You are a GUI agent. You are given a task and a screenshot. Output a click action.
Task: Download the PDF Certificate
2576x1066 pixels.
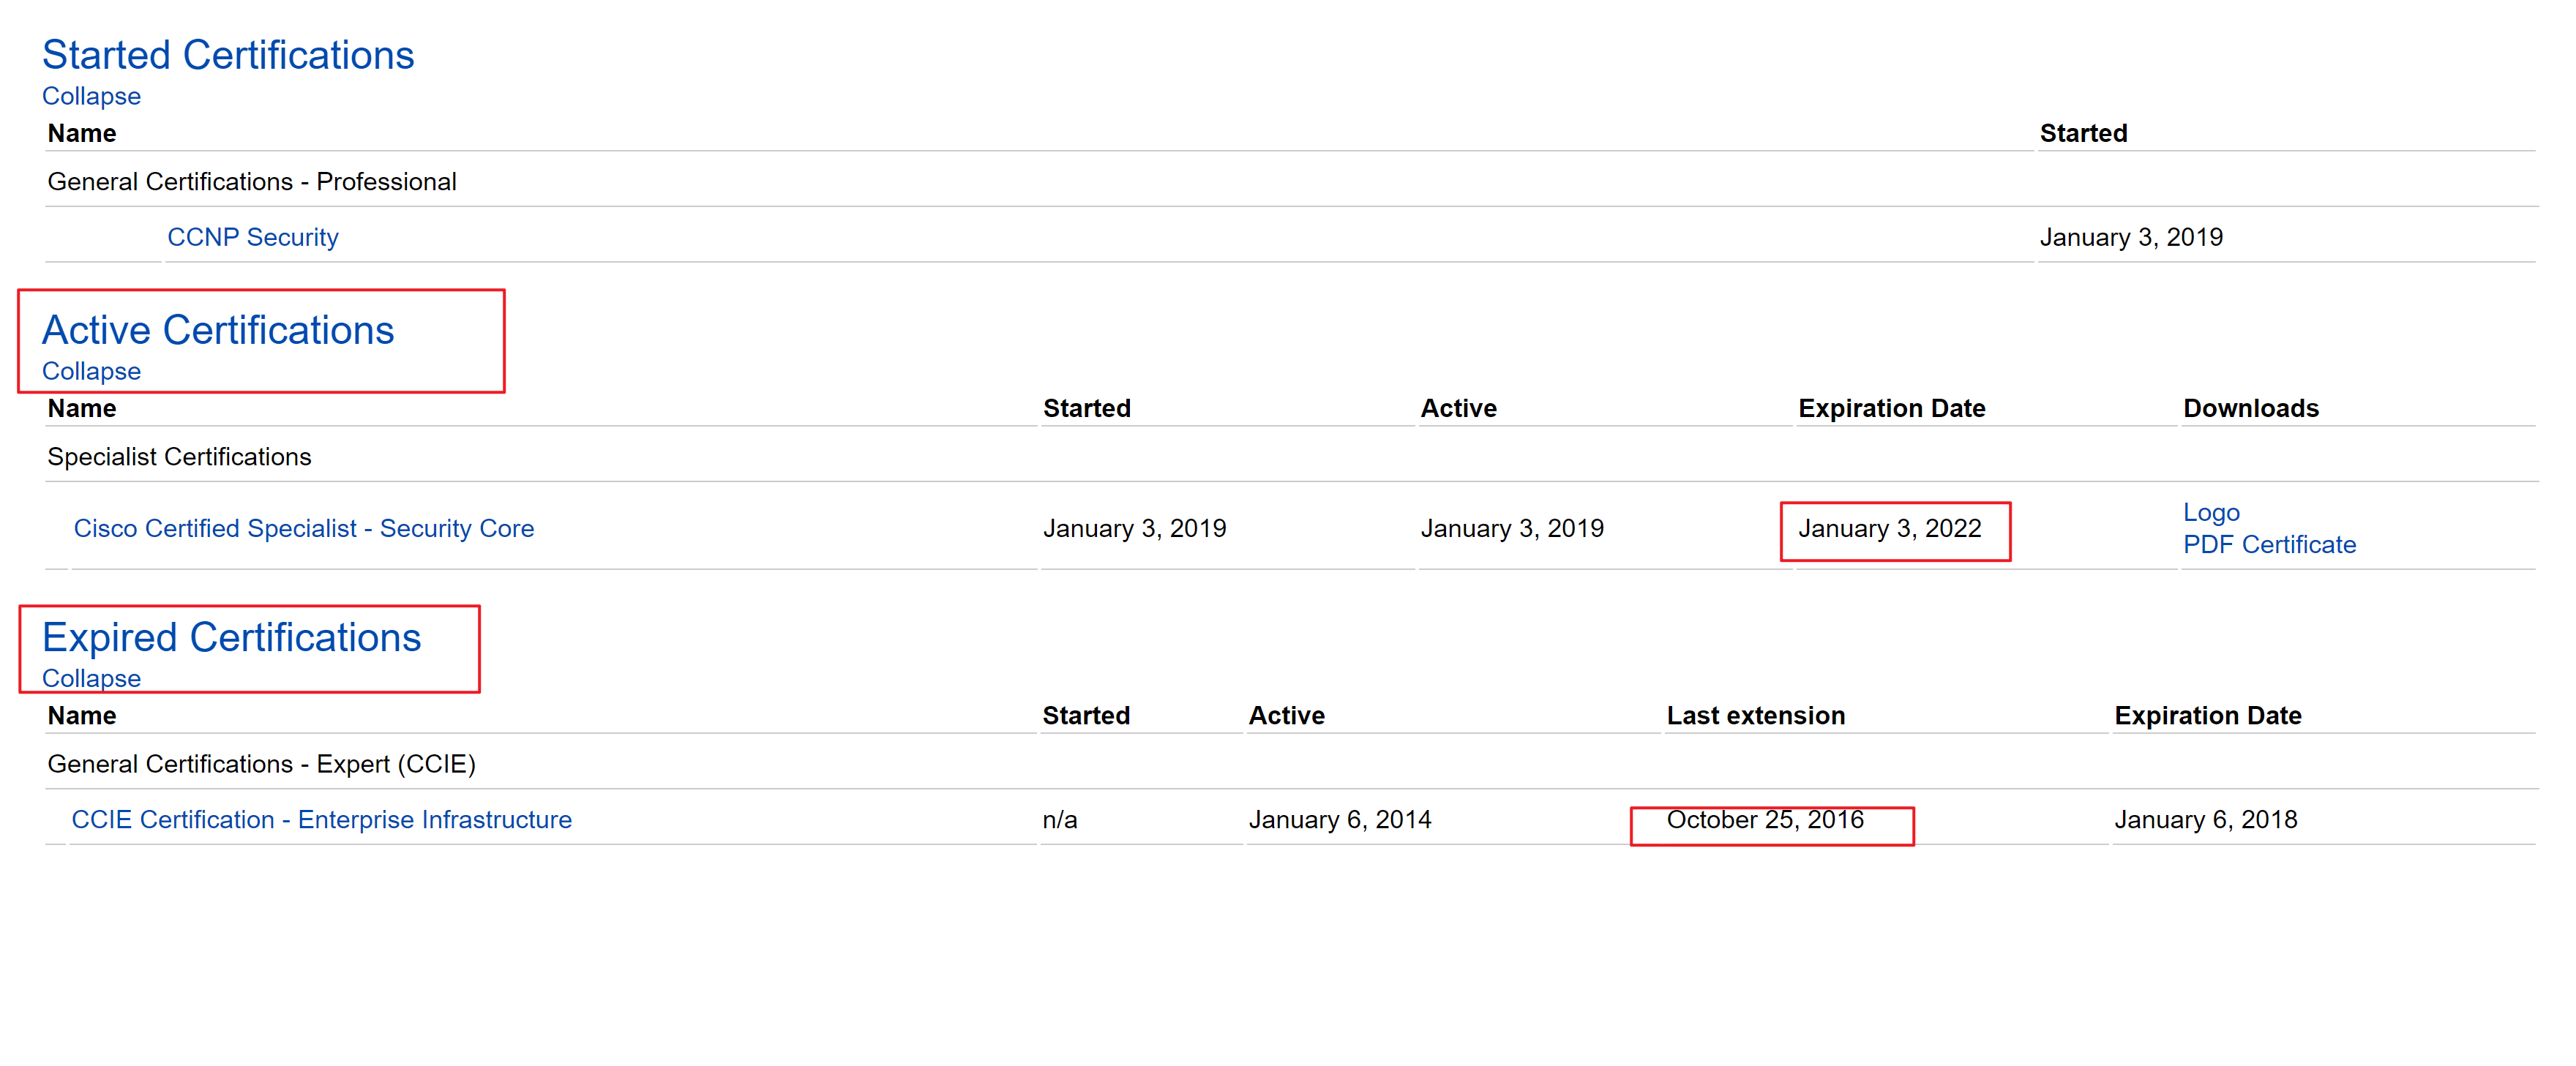pos(2269,544)
